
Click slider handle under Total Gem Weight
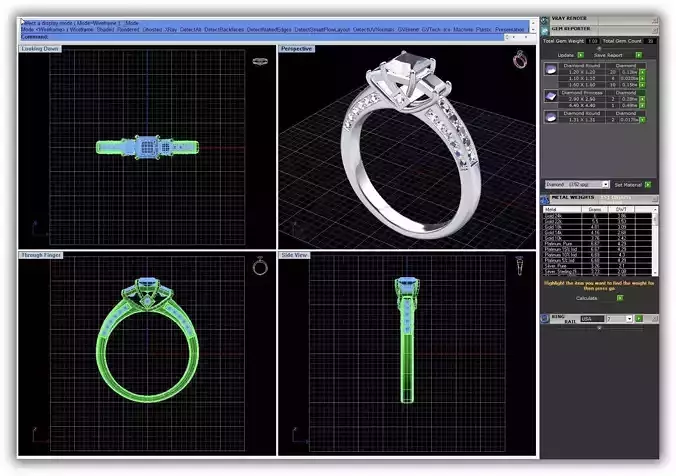coord(599,49)
